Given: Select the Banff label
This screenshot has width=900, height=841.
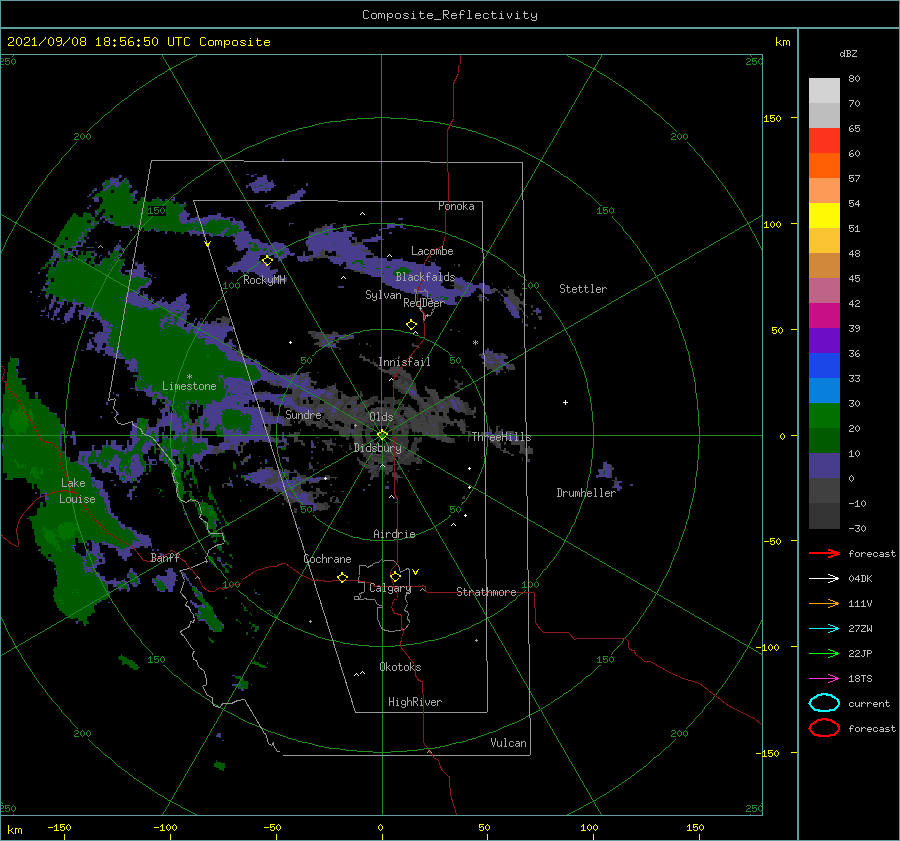Looking at the screenshot, I should point(165,557).
